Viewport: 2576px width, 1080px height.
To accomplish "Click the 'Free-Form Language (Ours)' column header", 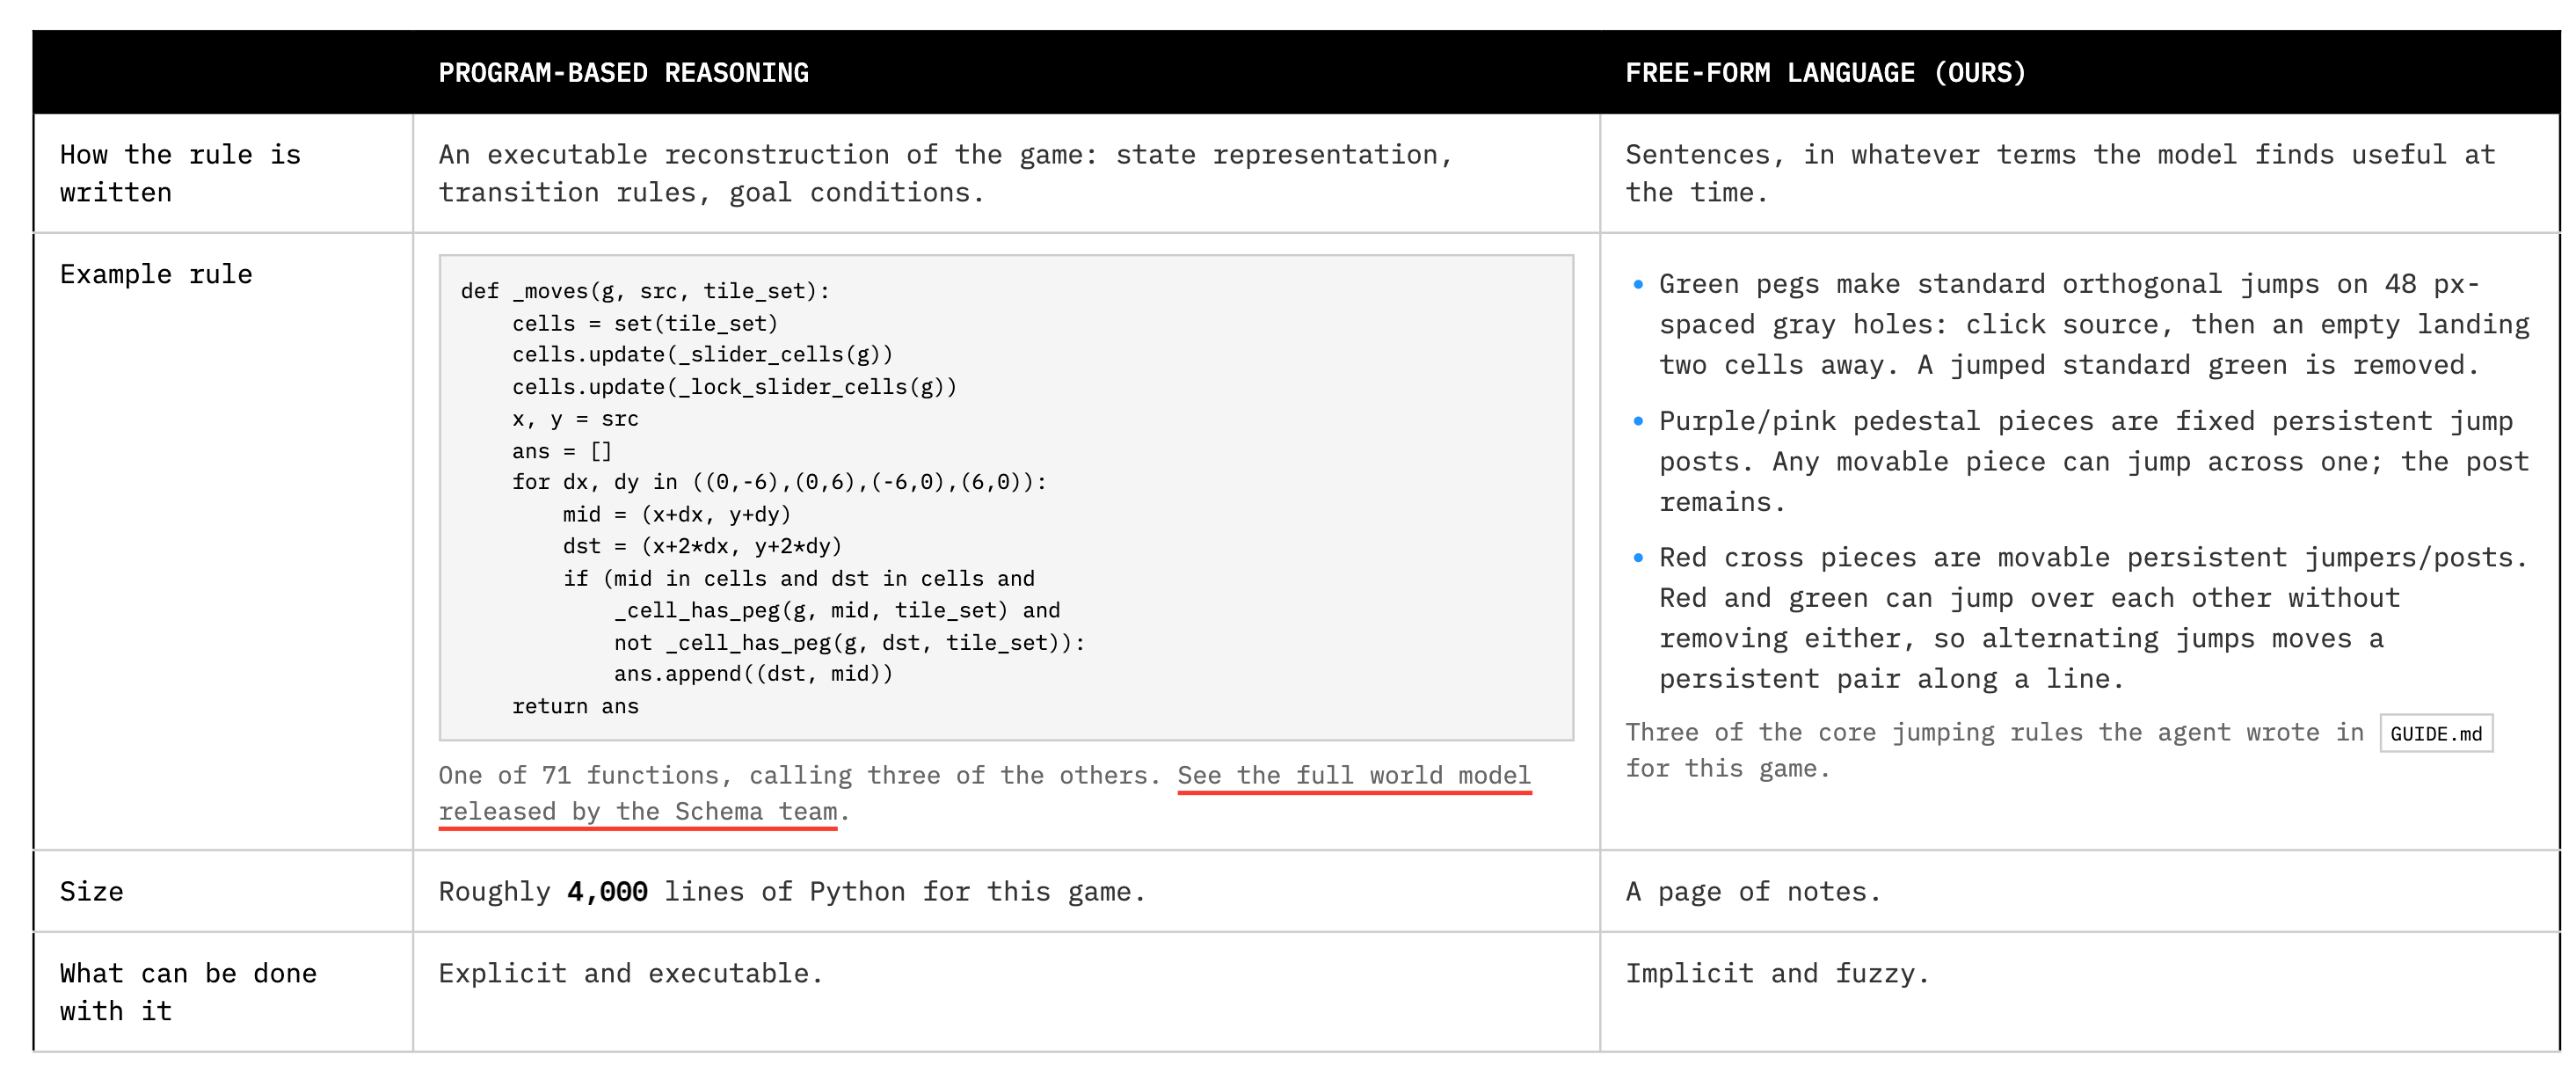I will (x=1825, y=73).
